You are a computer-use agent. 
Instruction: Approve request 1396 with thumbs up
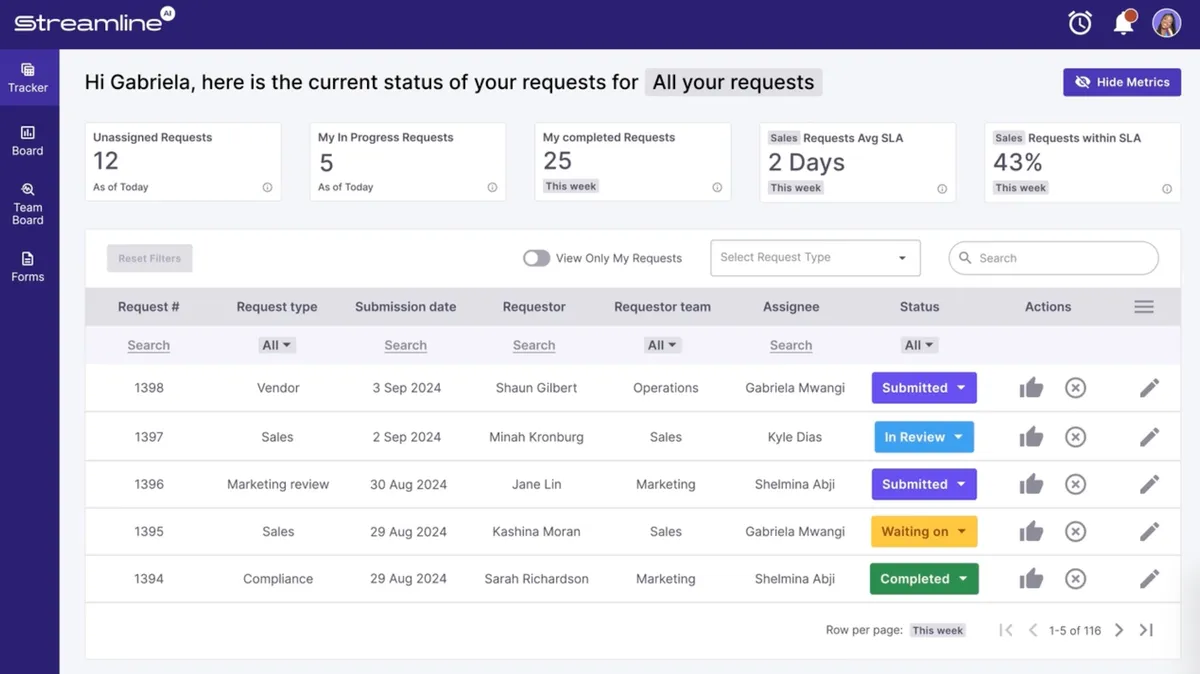(x=1031, y=484)
